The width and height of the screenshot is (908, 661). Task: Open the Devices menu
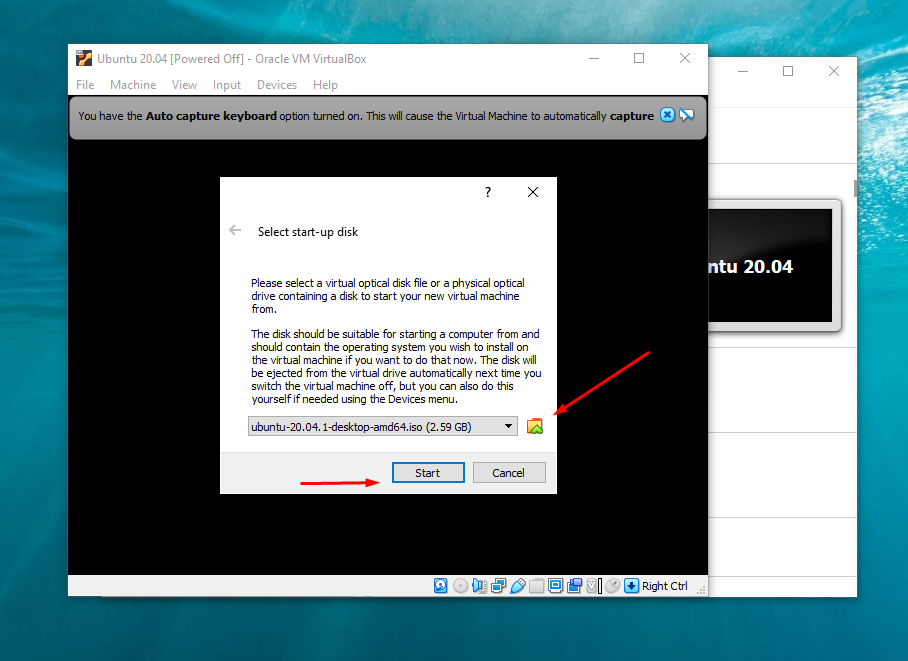coord(277,85)
